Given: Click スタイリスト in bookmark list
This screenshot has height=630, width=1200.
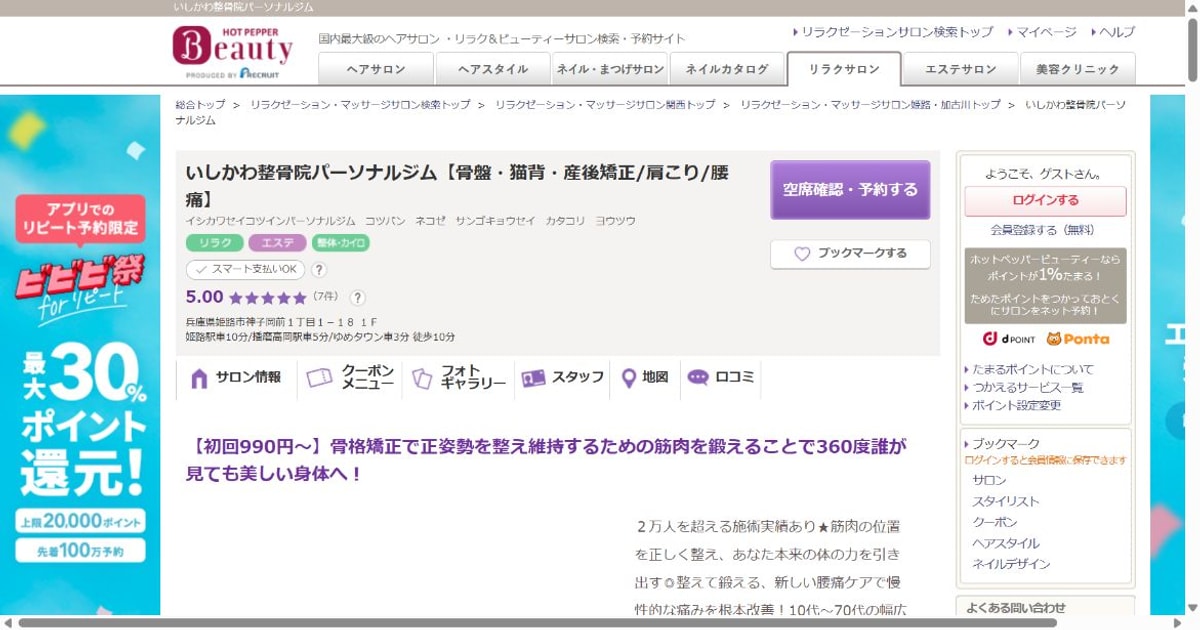Looking at the screenshot, I should point(1006,501).
